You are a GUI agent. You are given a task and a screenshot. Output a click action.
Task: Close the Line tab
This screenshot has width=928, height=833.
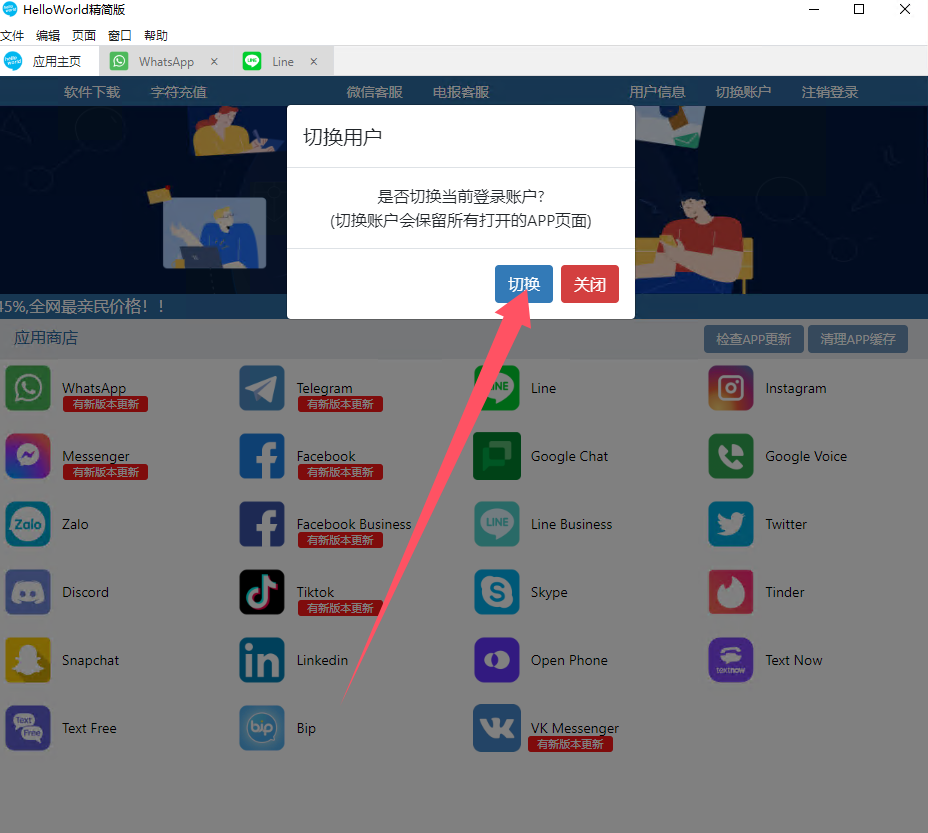[x=314, y=62]
